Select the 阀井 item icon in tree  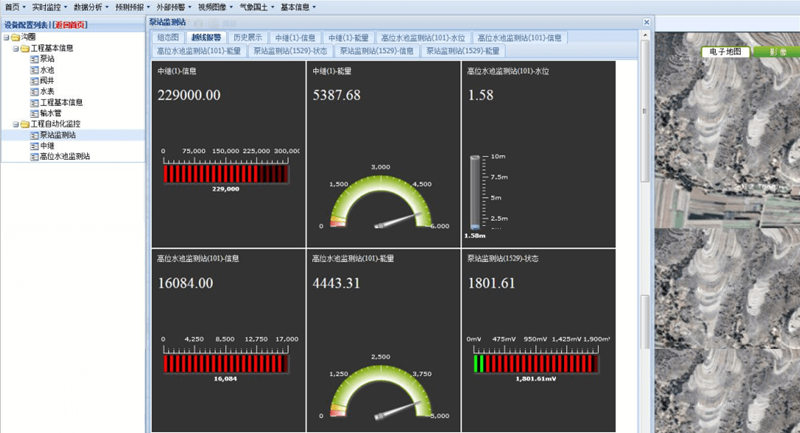click(35, 81)
